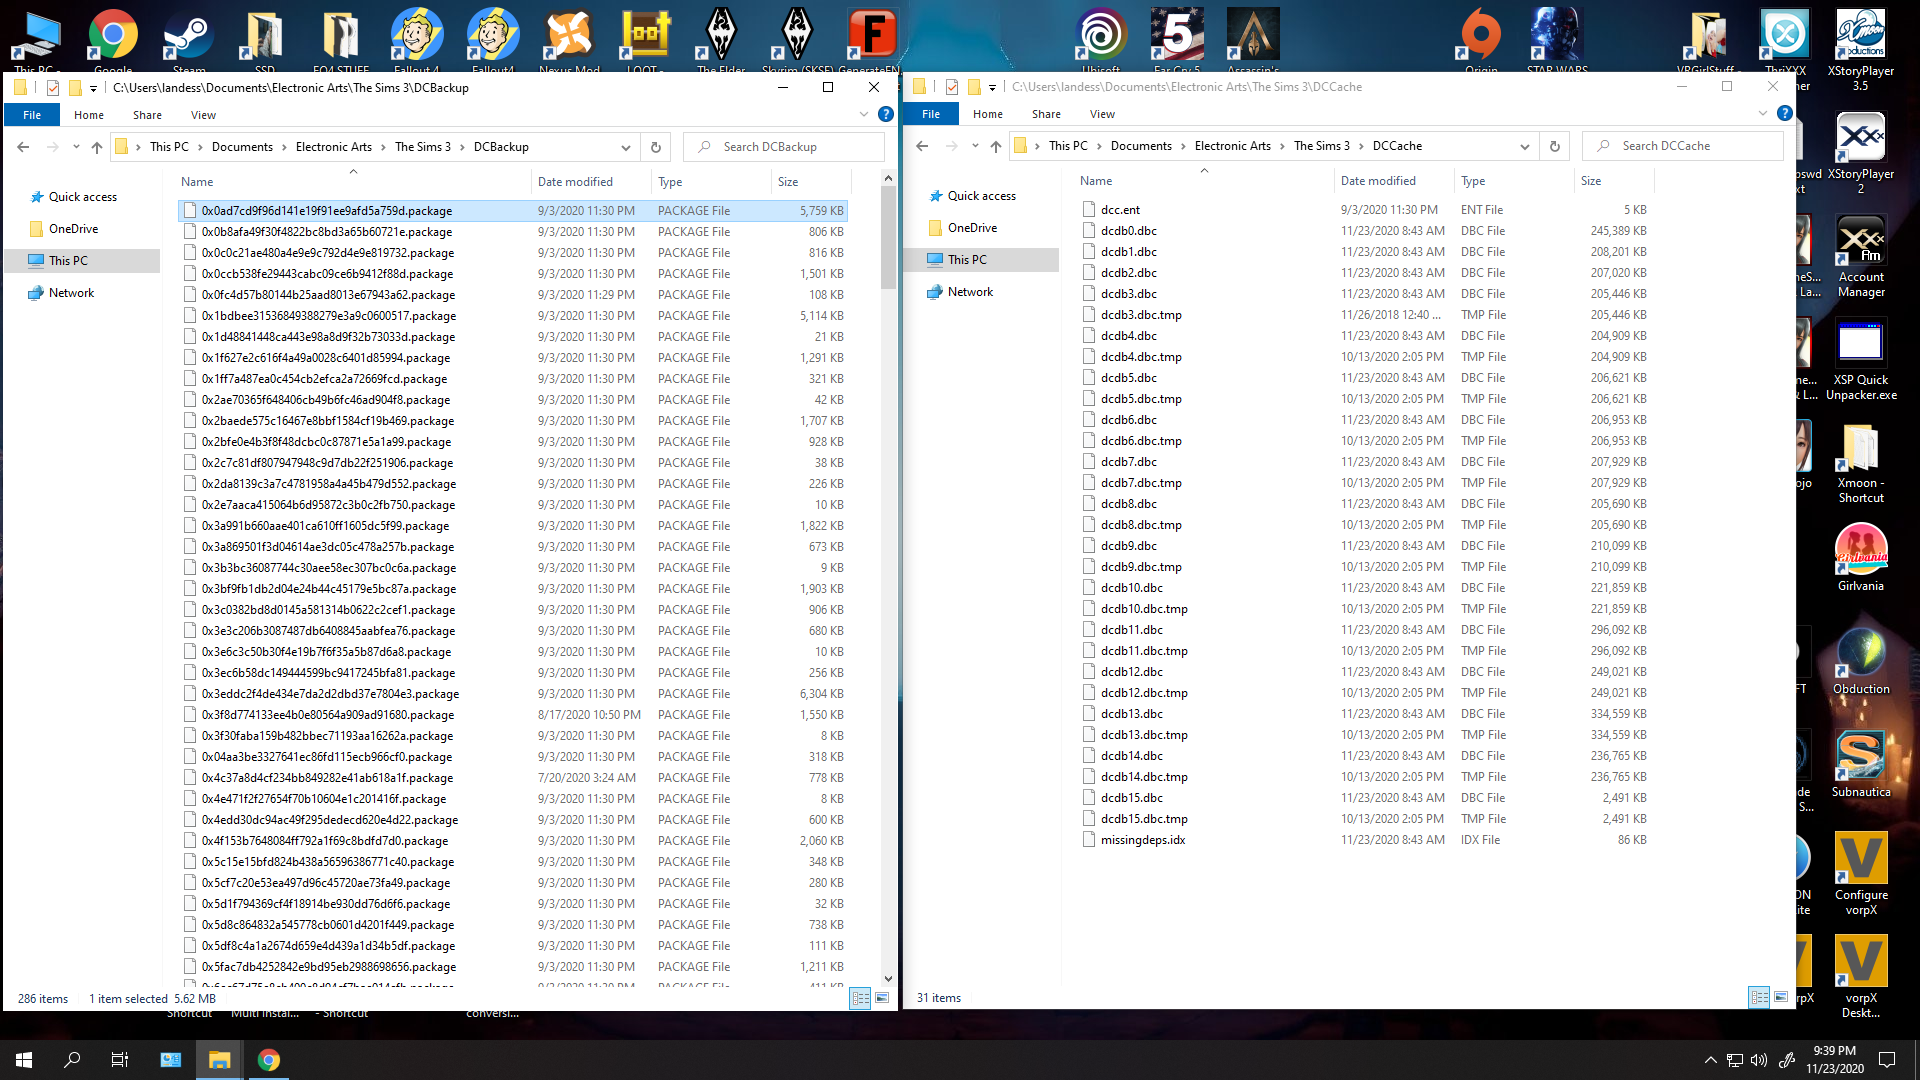Click the Search DCCache field
Screen dimensions: 1920x1080
1683,146
